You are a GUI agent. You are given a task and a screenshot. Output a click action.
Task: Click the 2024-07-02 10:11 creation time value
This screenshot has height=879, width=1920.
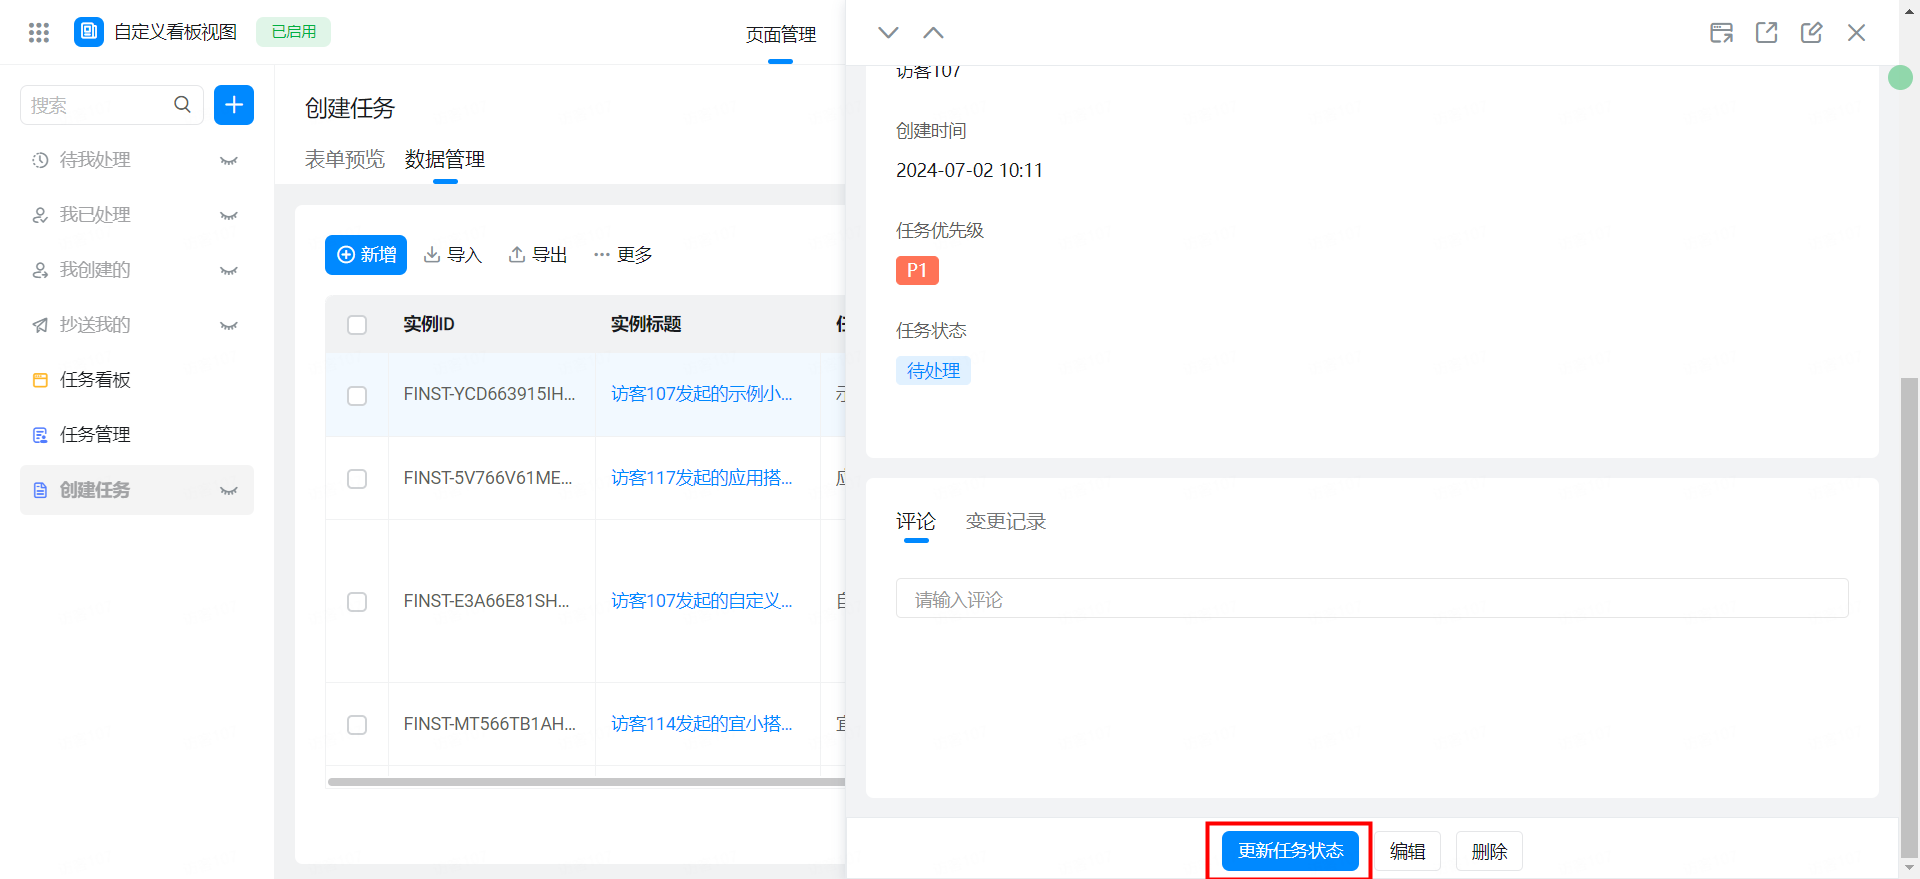click(x=969, y=171)
